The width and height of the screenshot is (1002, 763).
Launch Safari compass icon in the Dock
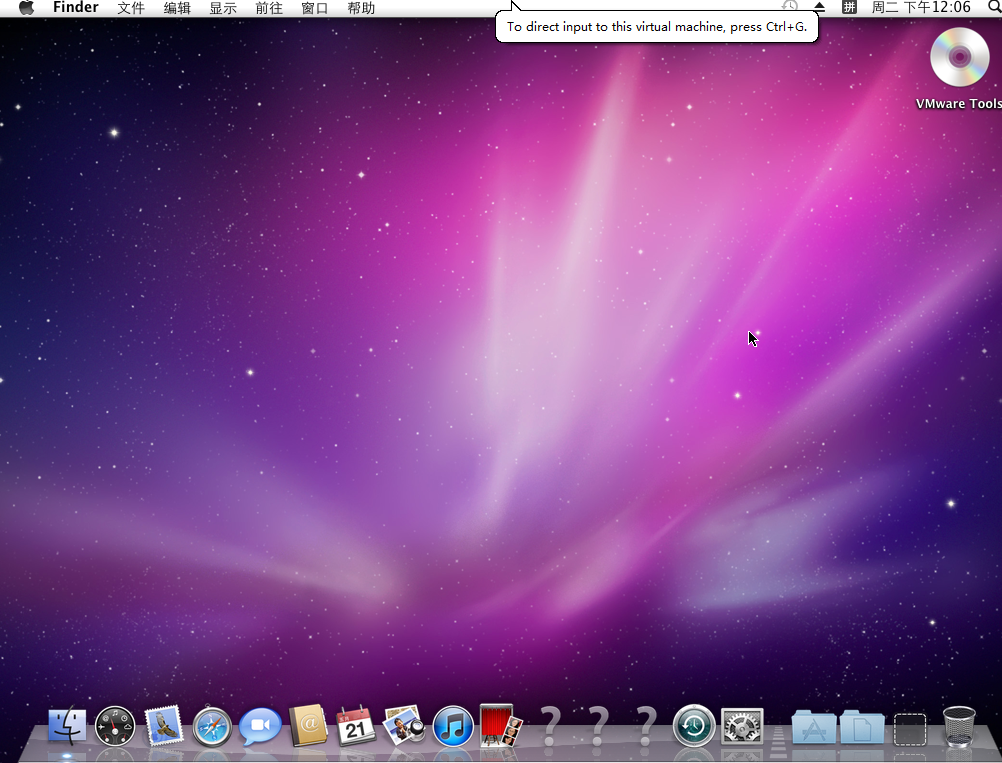[x=212, y=727]
